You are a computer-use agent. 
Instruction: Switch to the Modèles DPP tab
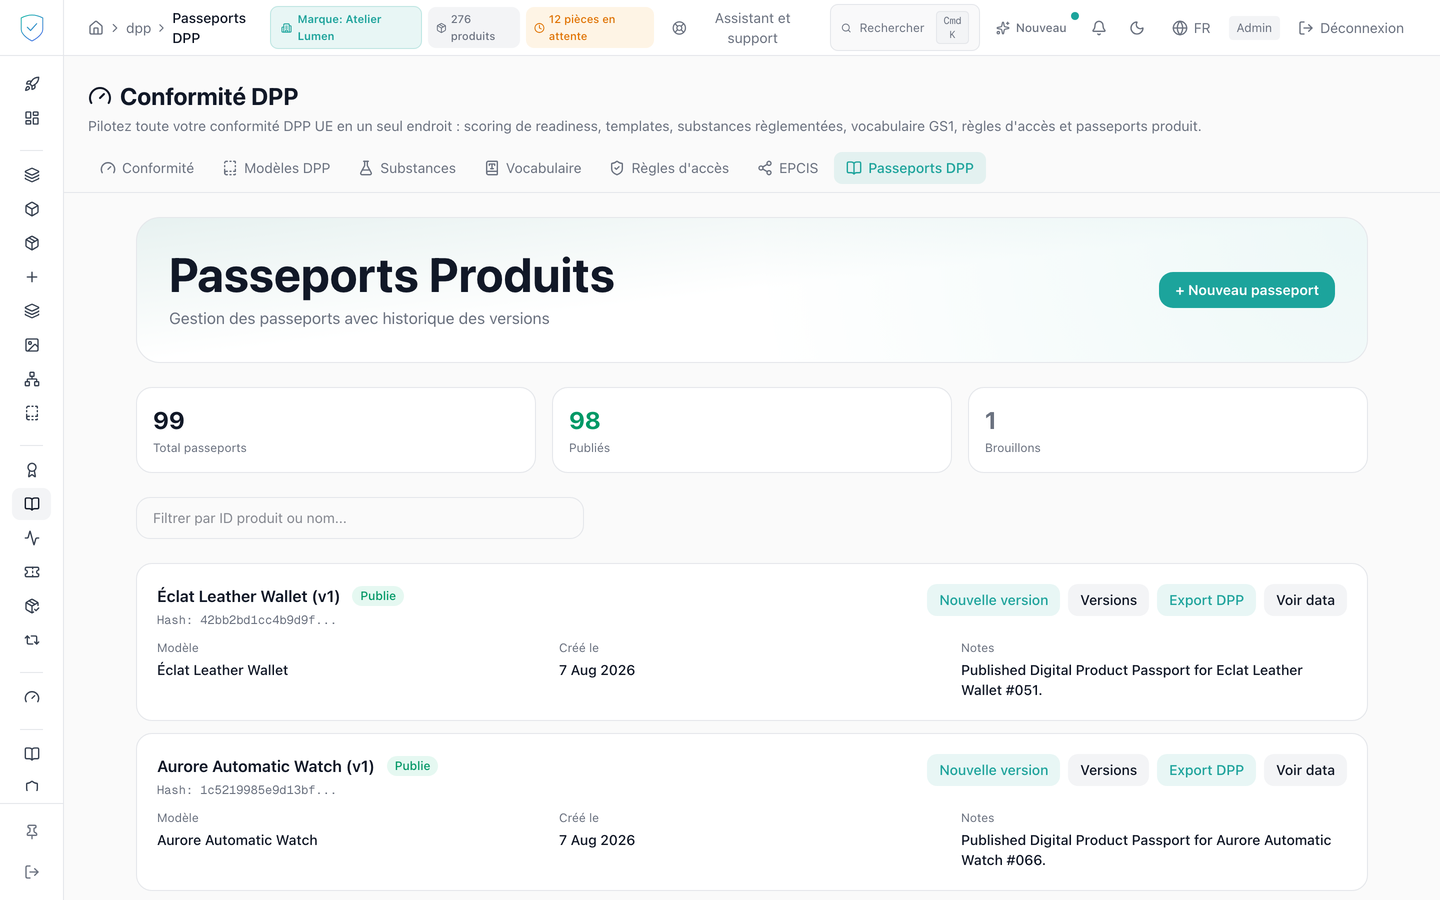click(x=276, y=168)
